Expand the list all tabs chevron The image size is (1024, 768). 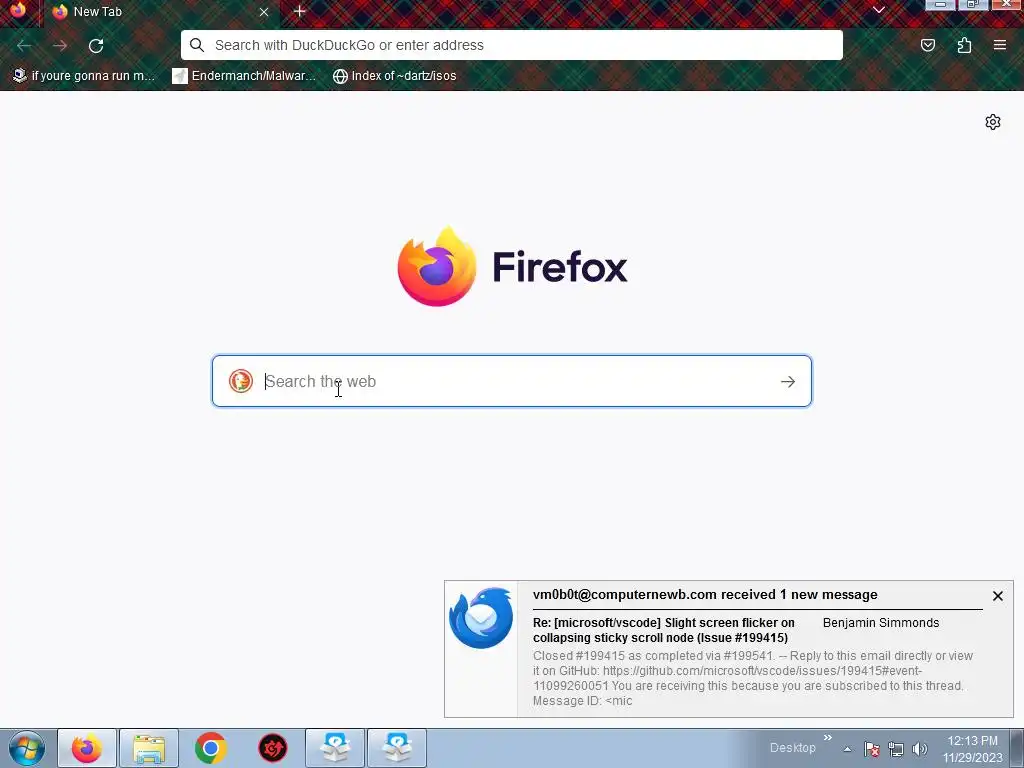pos(878,10)
